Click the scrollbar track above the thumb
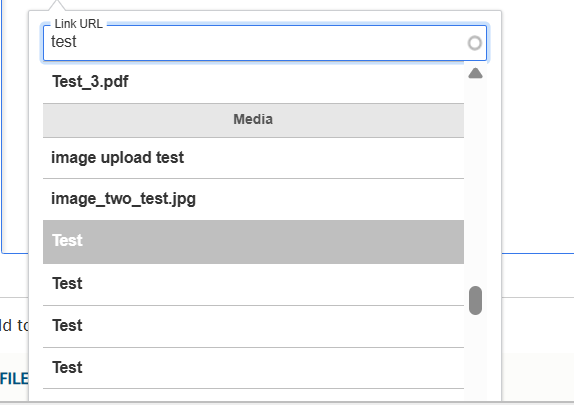Screen dimensions: 574x405 tap(475, 183)
